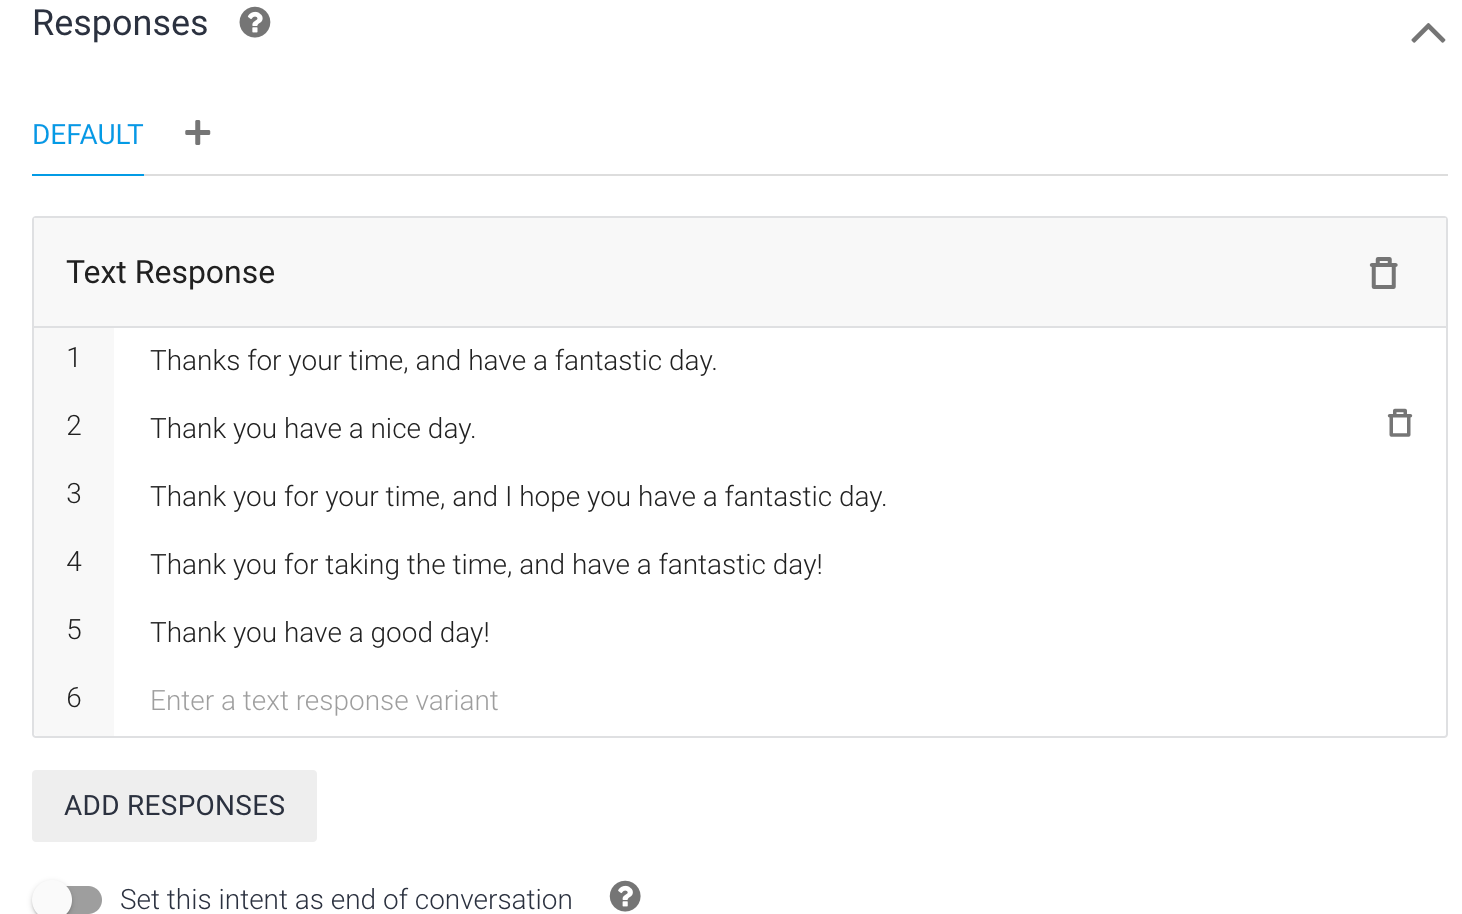This screenshot has height=914, width=1462.
Task: Click the Responses section title
Action: [120, 23]
